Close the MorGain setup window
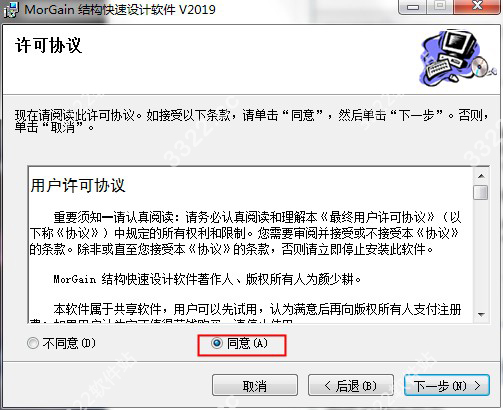Screen dimensions: 503x410 [477, 7]
